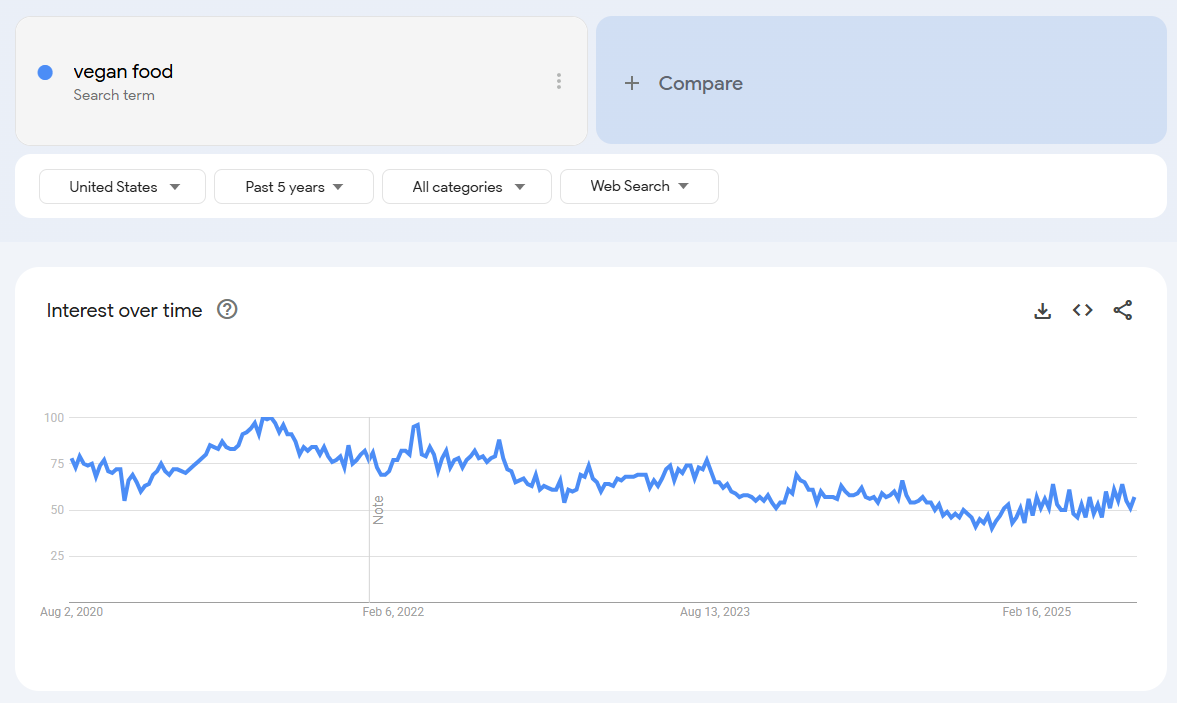This screenshot has height=703, width=1177.
Task: Click the Compare card to add term
Action: coord(881,80)
